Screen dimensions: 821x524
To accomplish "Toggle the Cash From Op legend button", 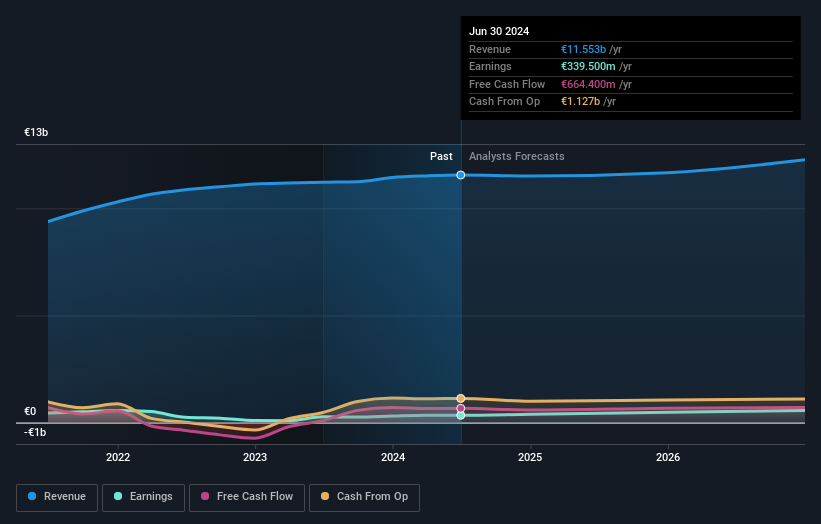I will point(364,497).
